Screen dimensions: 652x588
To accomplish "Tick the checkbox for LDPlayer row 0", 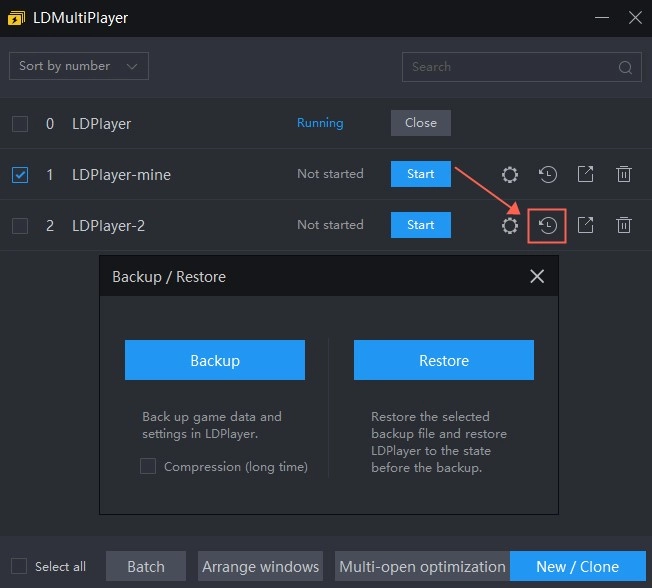I will click(20, 124).
